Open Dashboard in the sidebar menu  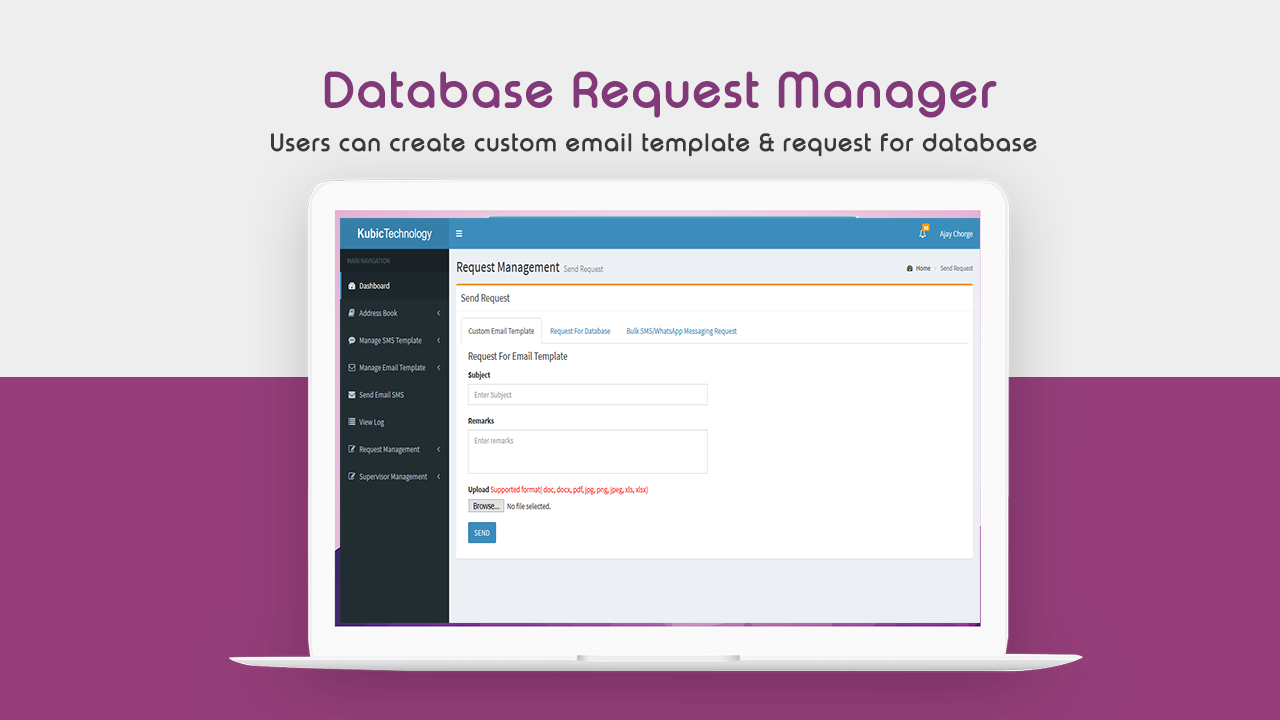(x=394, y=286)
